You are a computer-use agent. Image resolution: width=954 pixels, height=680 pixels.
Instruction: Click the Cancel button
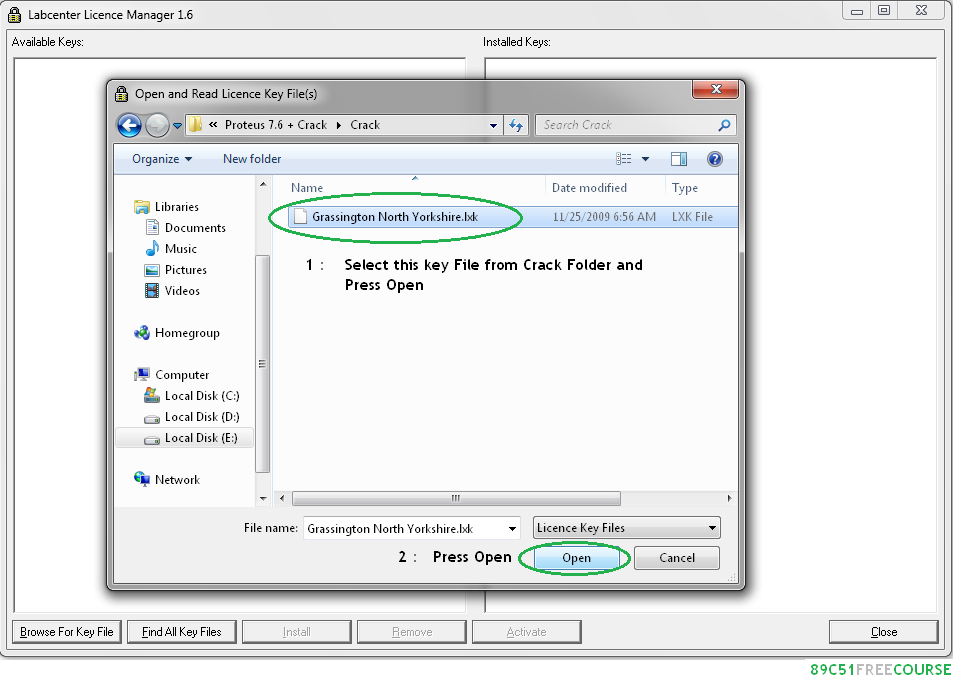click(677, 558)
